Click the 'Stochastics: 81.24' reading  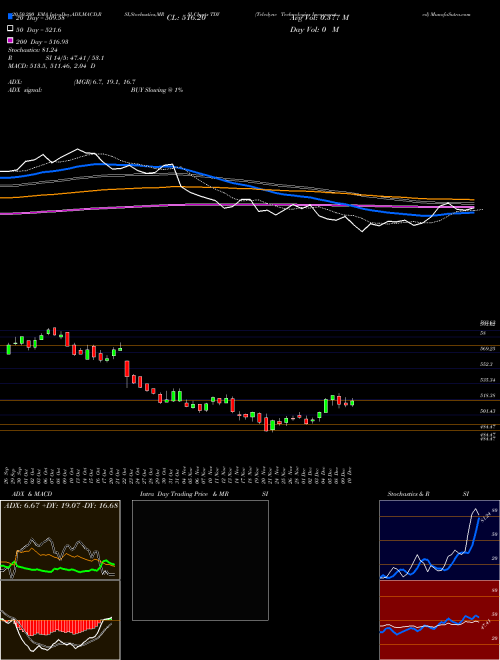(x=32, y=50)
